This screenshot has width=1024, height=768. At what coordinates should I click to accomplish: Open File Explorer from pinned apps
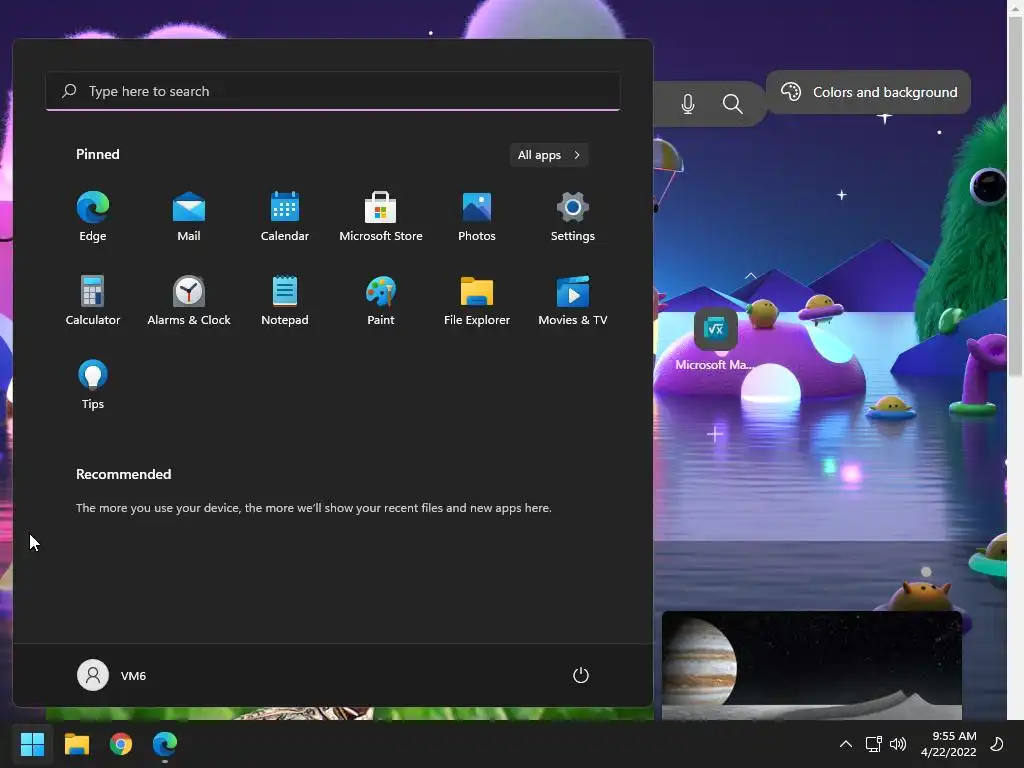point(477,300)
